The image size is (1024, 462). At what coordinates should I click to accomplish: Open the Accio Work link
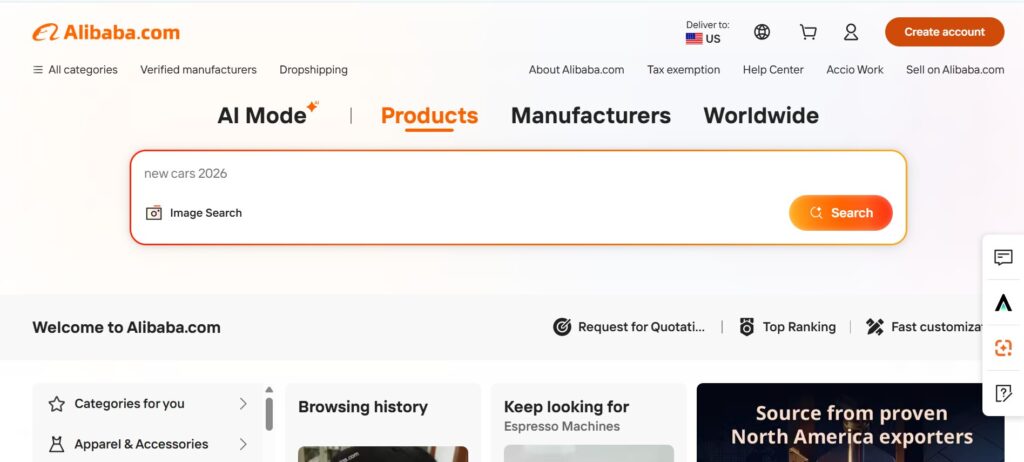coord(854,69)
